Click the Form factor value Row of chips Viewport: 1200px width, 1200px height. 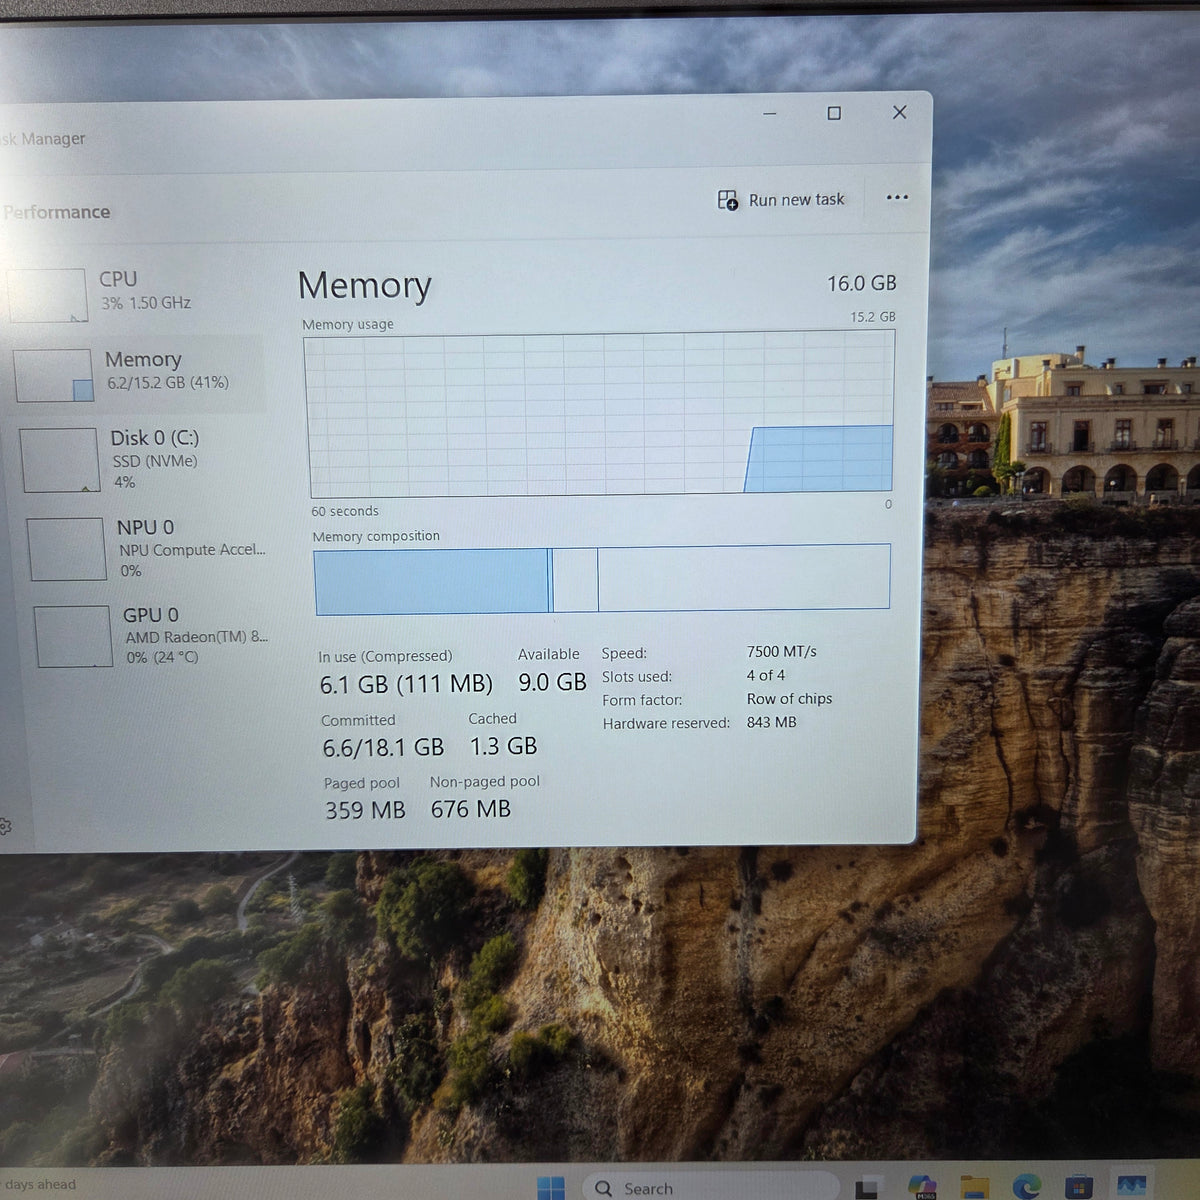[x=789, y=699]
